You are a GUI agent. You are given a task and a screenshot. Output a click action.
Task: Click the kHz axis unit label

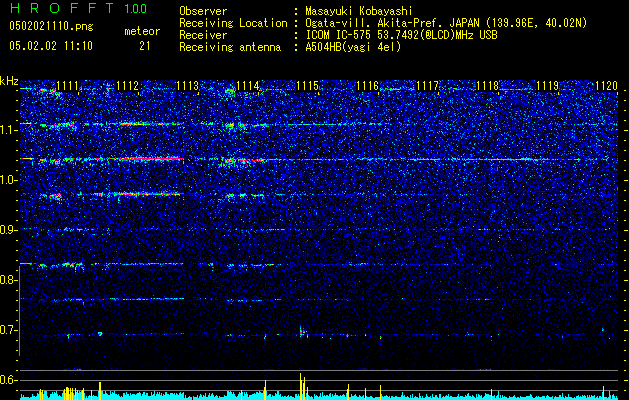coord(9,81)
